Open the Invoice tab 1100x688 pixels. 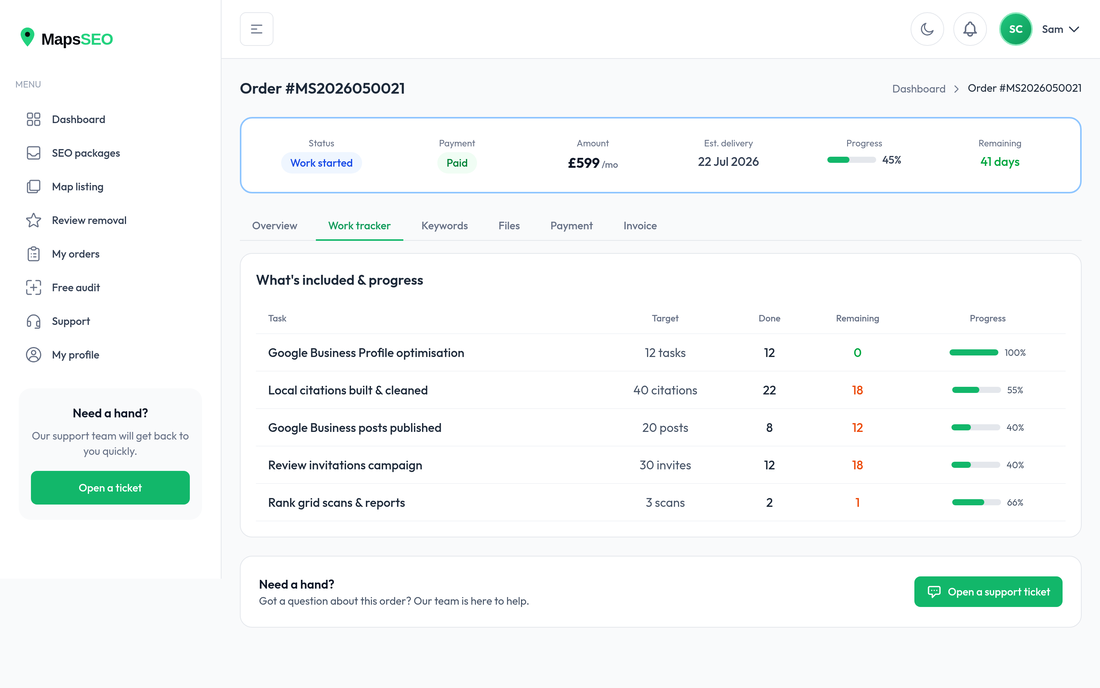click(640, 226)
